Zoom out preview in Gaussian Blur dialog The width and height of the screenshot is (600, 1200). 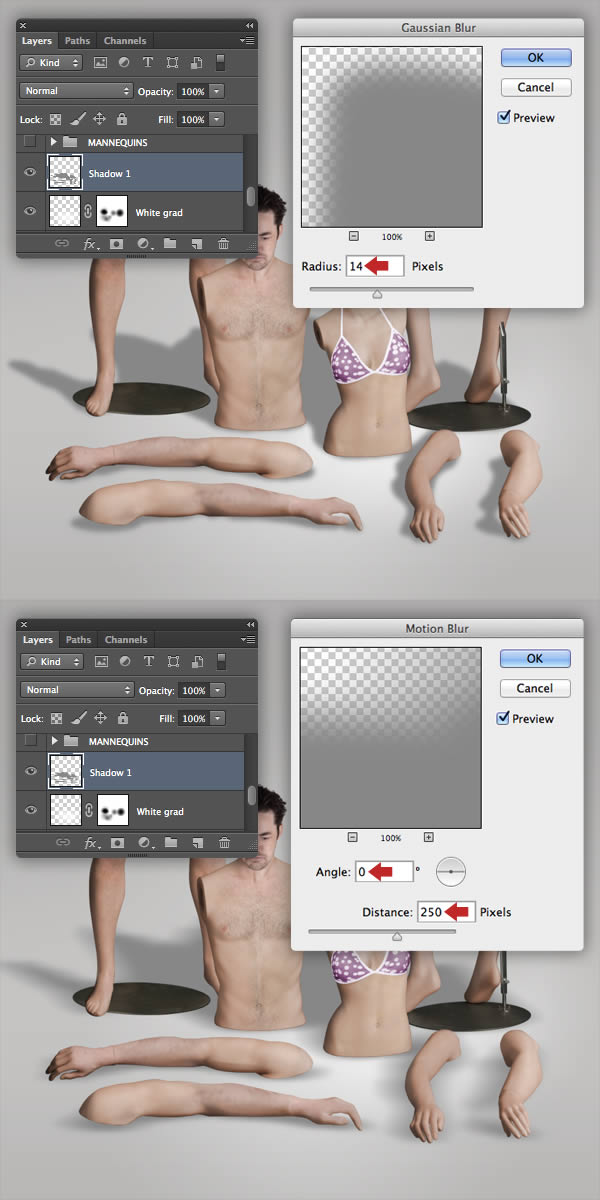click(x=354, y=237)
